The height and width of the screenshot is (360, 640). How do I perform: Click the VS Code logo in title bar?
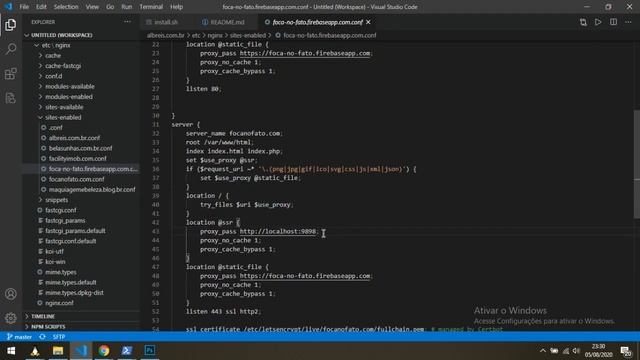(8, 7)
